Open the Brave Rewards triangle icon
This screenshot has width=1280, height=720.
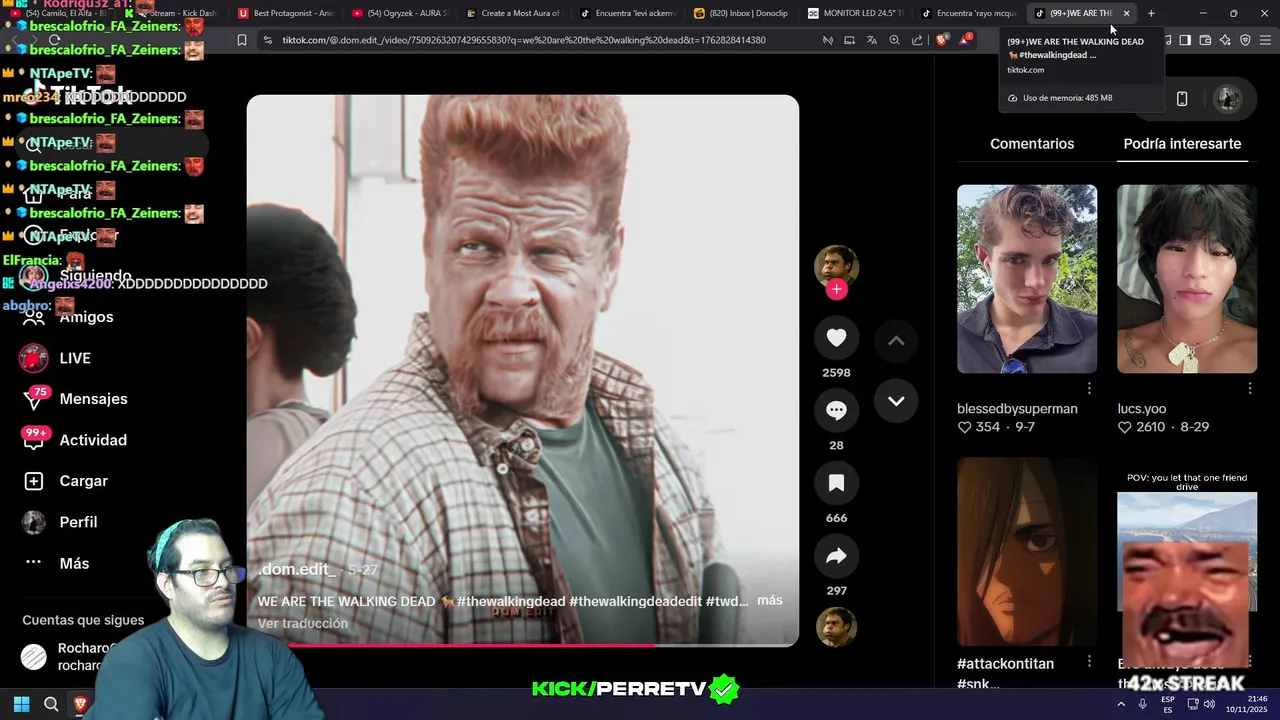tap(965, 40)
